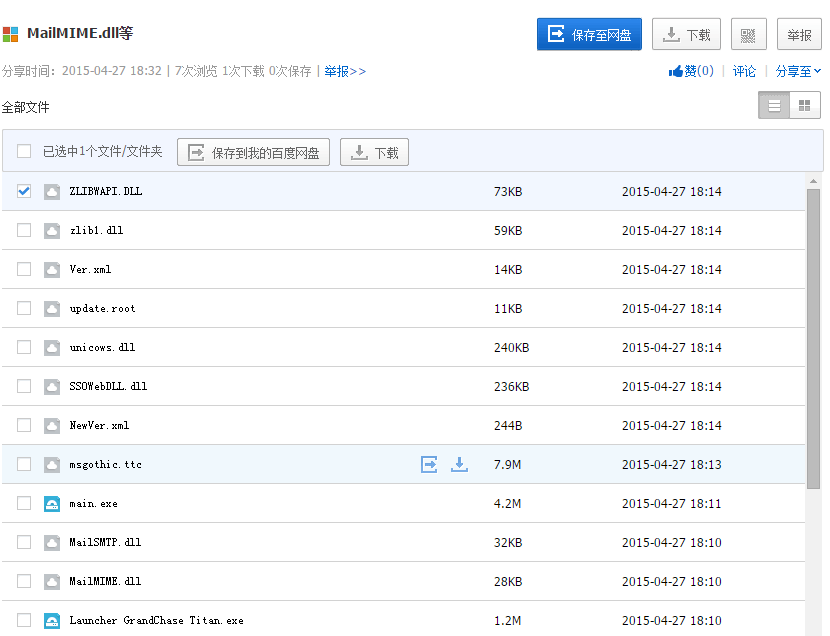Toggle the select-all files checkbox

pos(24,151)
